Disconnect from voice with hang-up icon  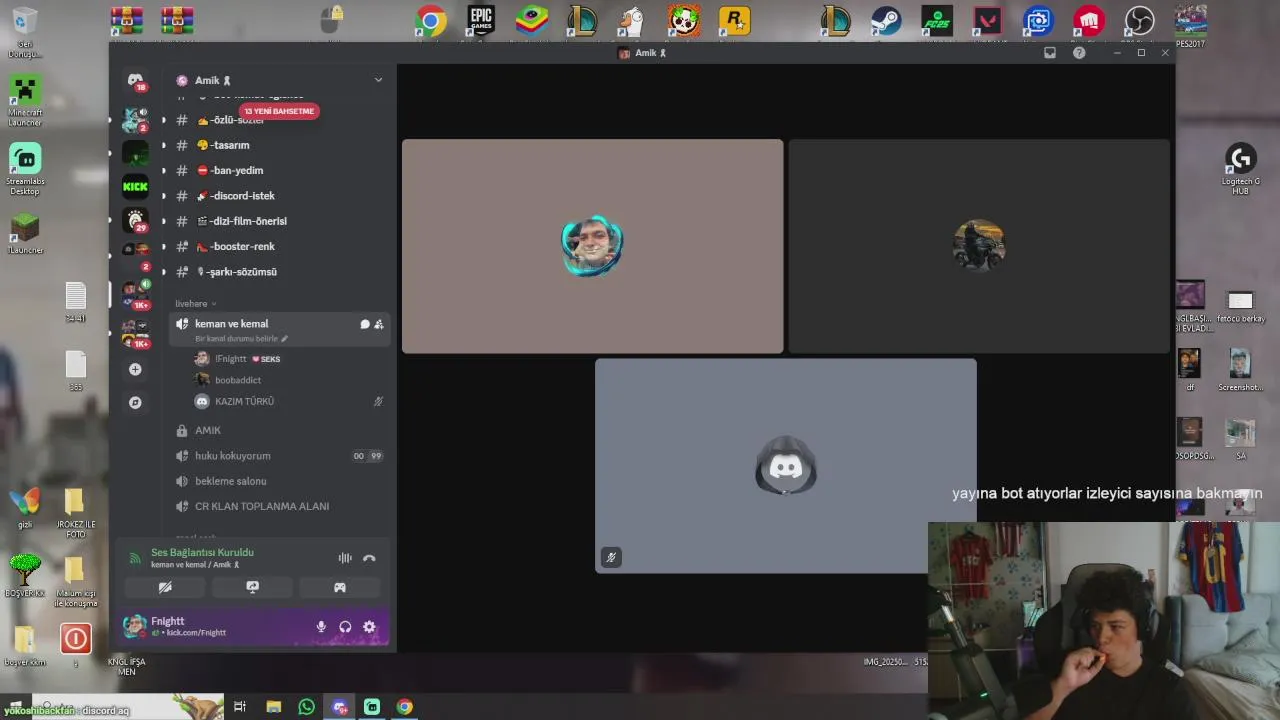coord(369,558)
